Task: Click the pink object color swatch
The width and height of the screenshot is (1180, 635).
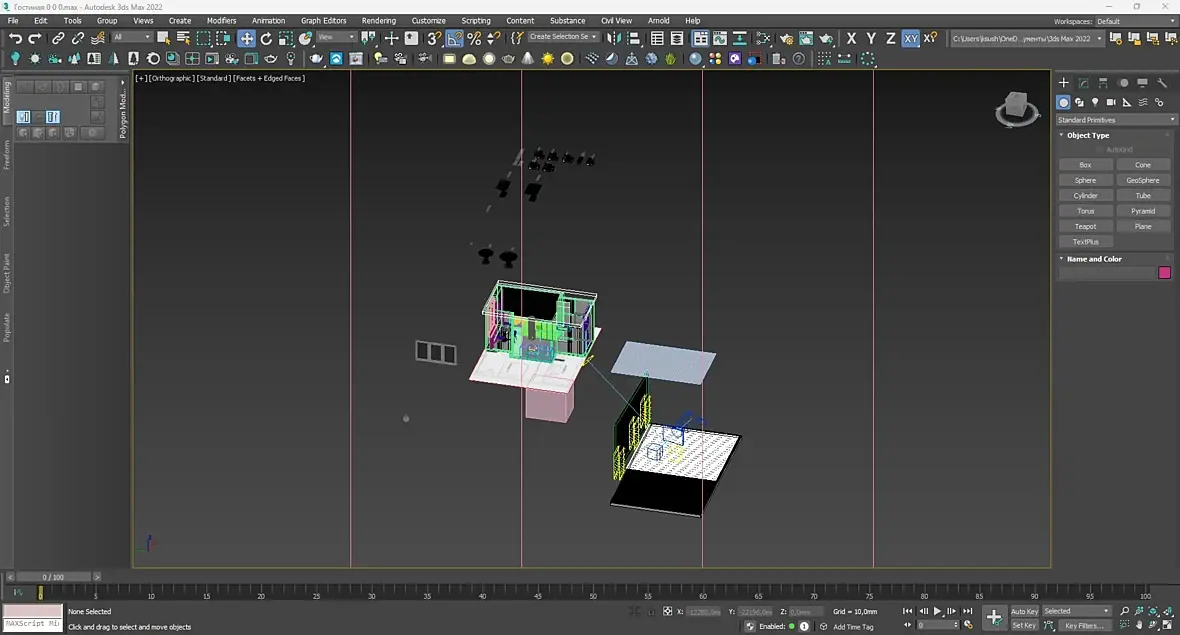Action: tap(1164, 273)
